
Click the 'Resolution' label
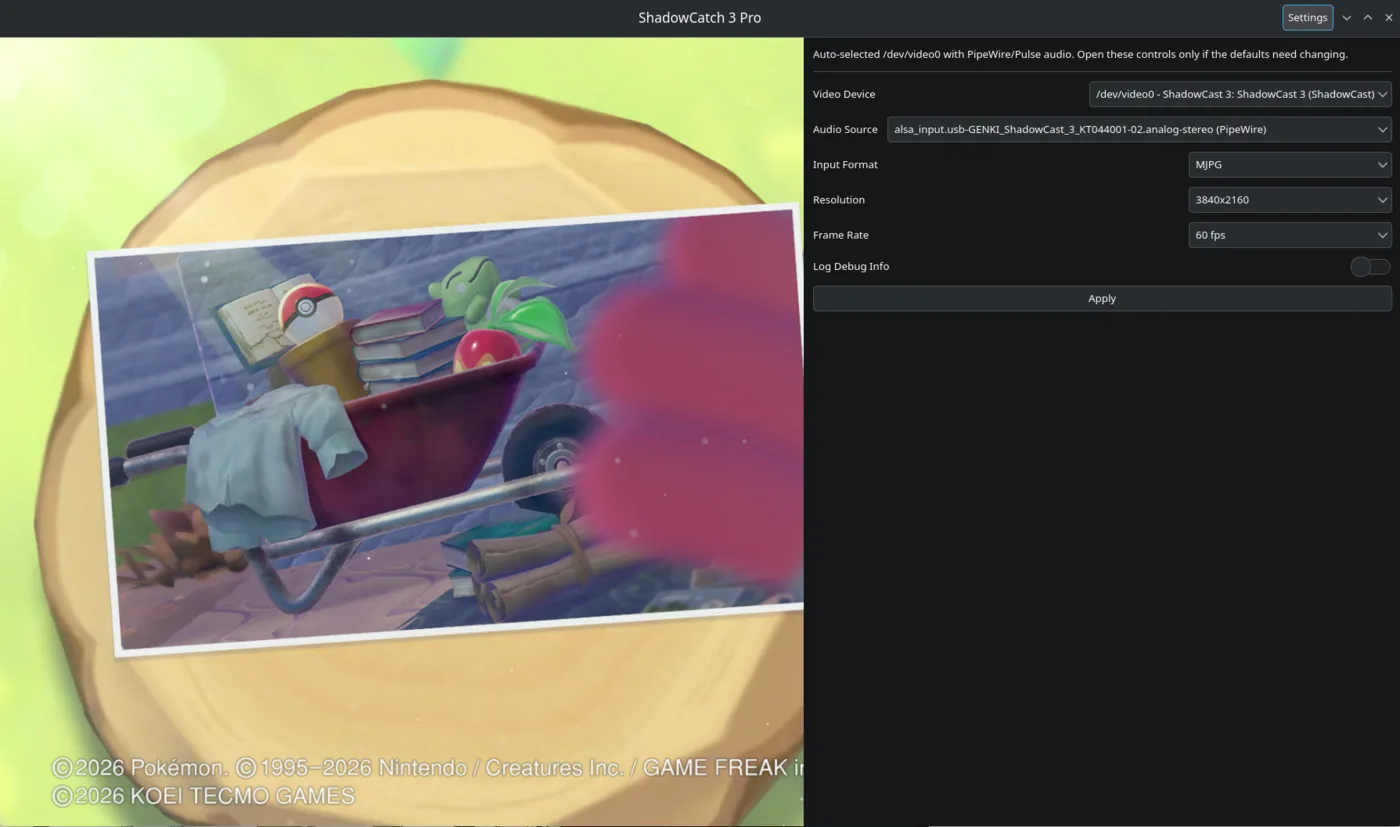pos(839,200)
